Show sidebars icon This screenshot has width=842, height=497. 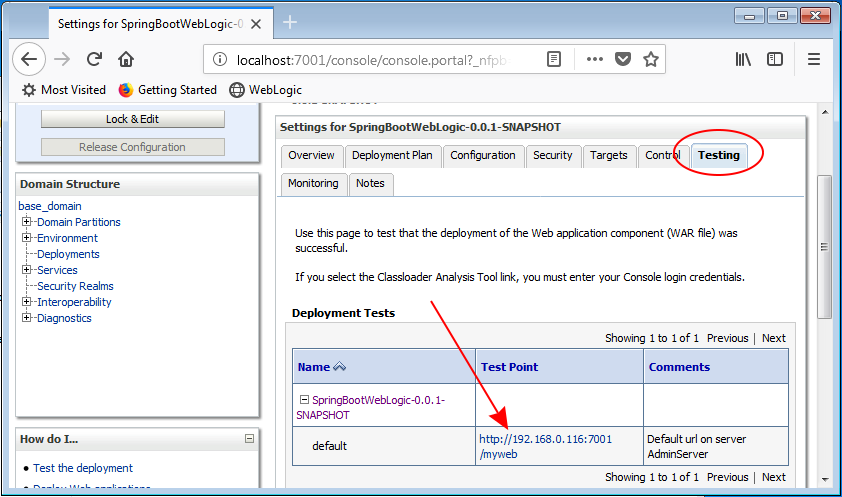click(x=775, y=59)
